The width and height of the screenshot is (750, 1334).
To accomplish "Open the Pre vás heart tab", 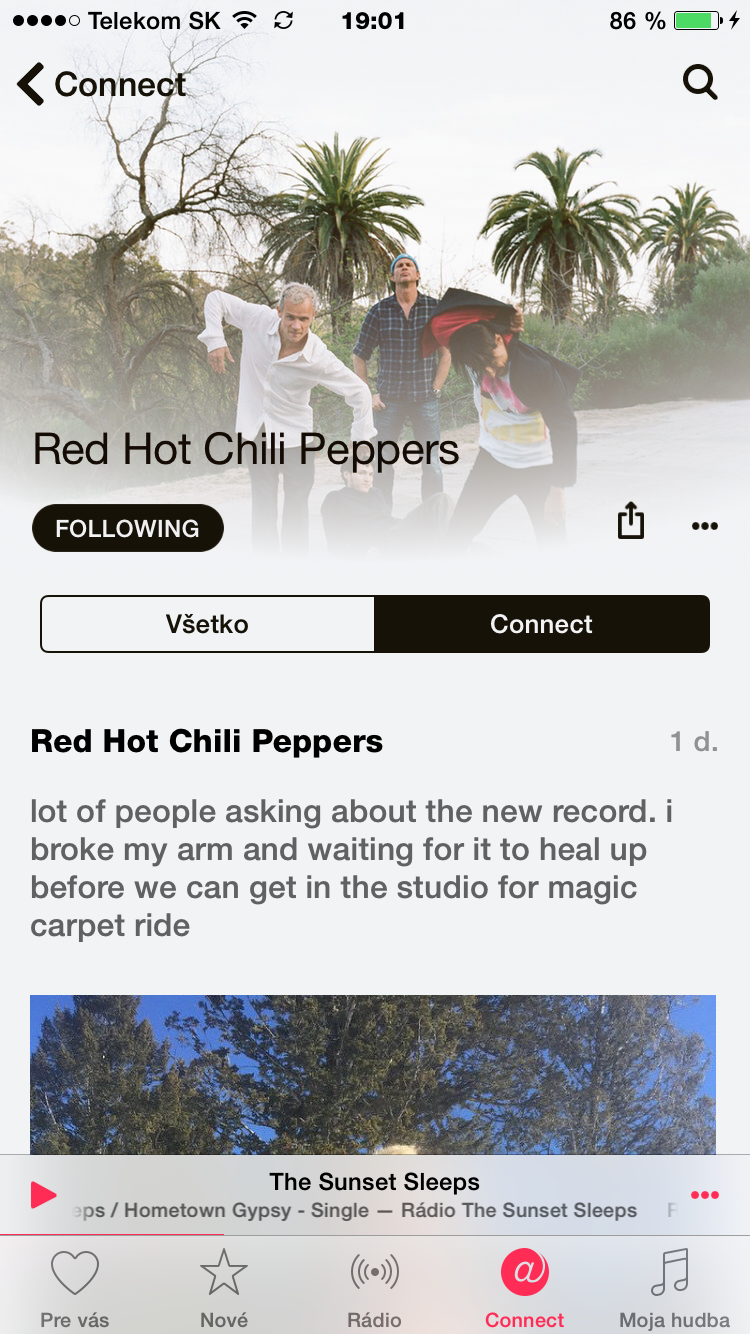I will [75, 1288].
